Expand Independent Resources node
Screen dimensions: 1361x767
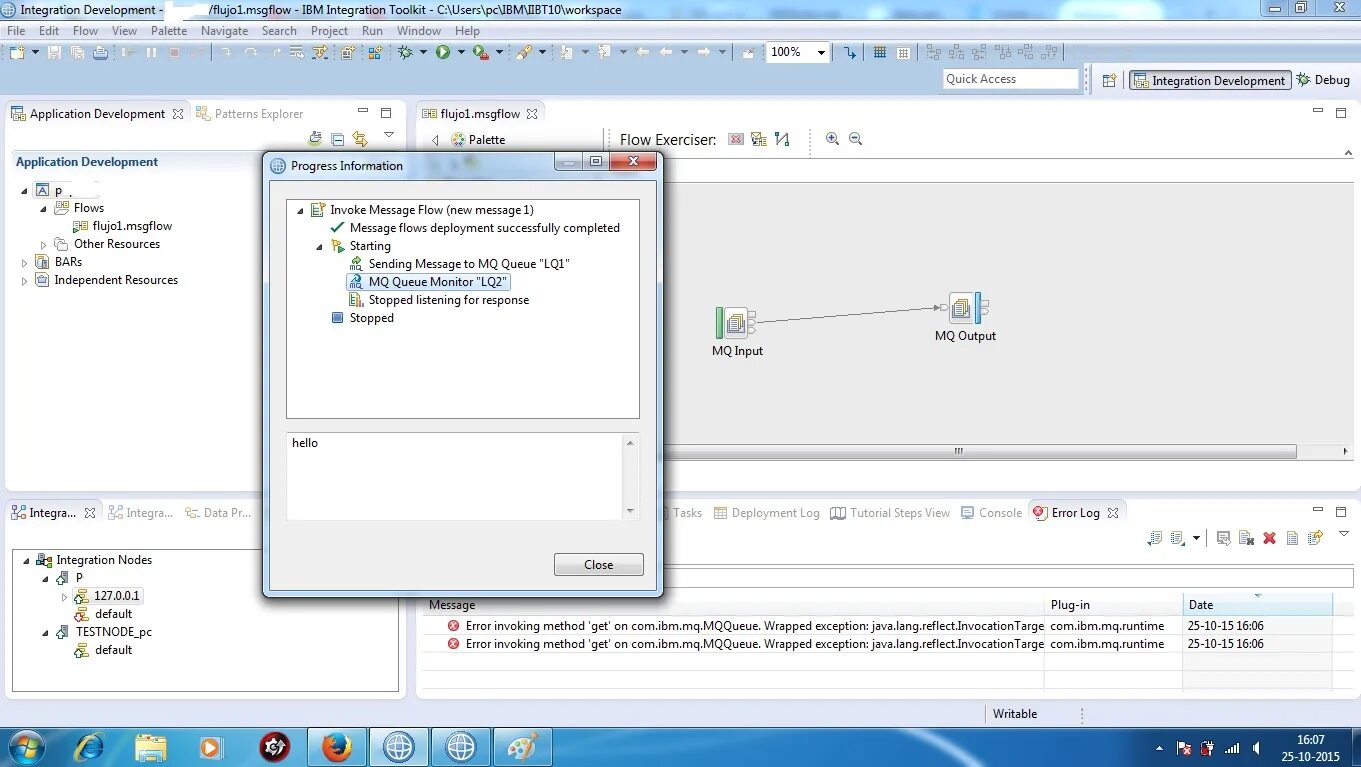tap(25, 280)
